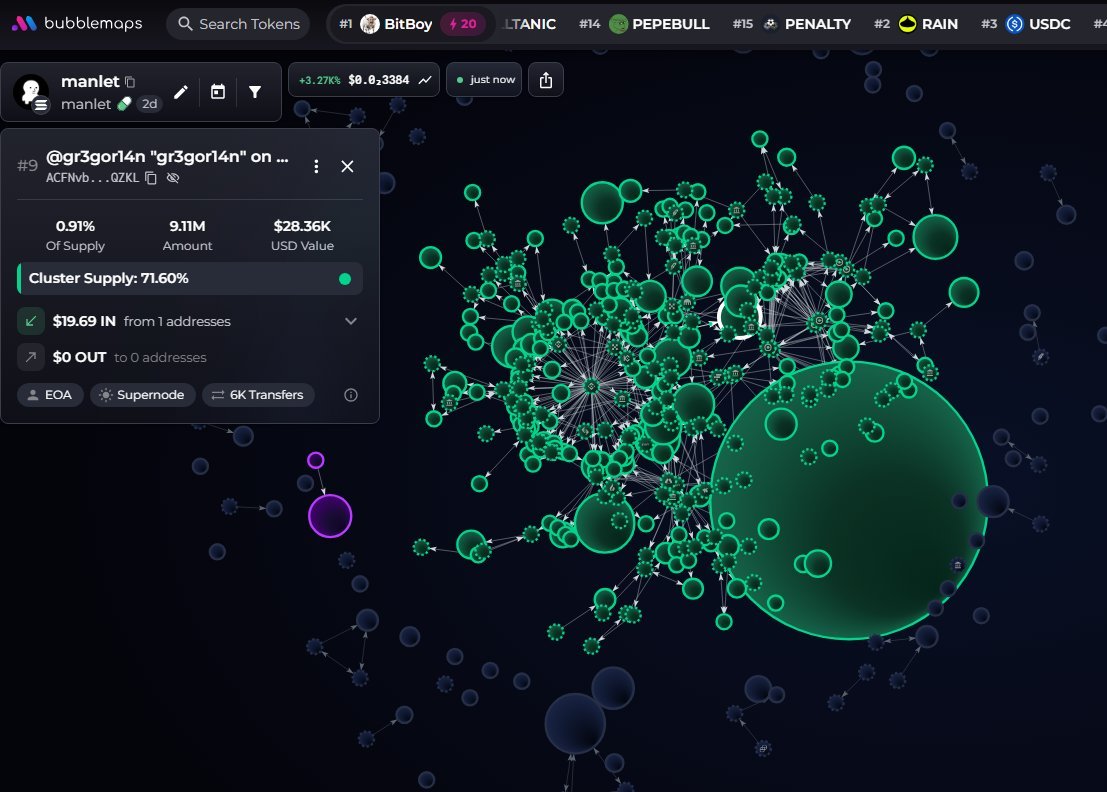Click the @gr3gor14n wallet name title
The image size is (1107, 792).
coord(167,157)
